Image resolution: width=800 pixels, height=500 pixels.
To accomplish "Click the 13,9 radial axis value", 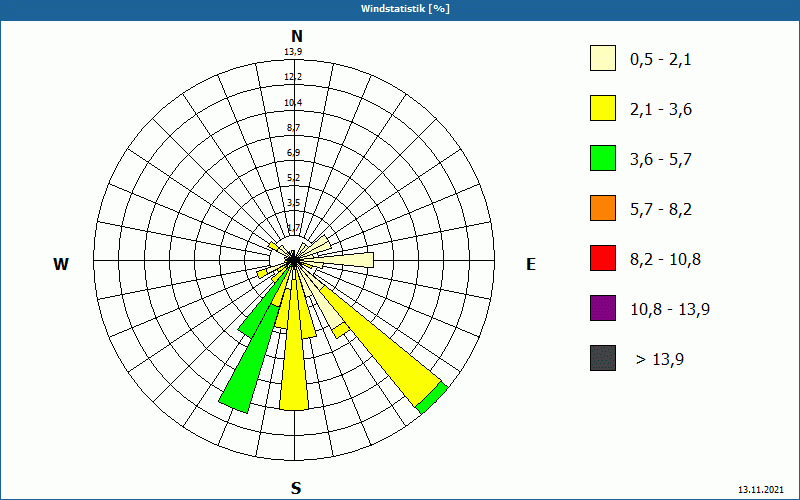I will tap(293, 52).
